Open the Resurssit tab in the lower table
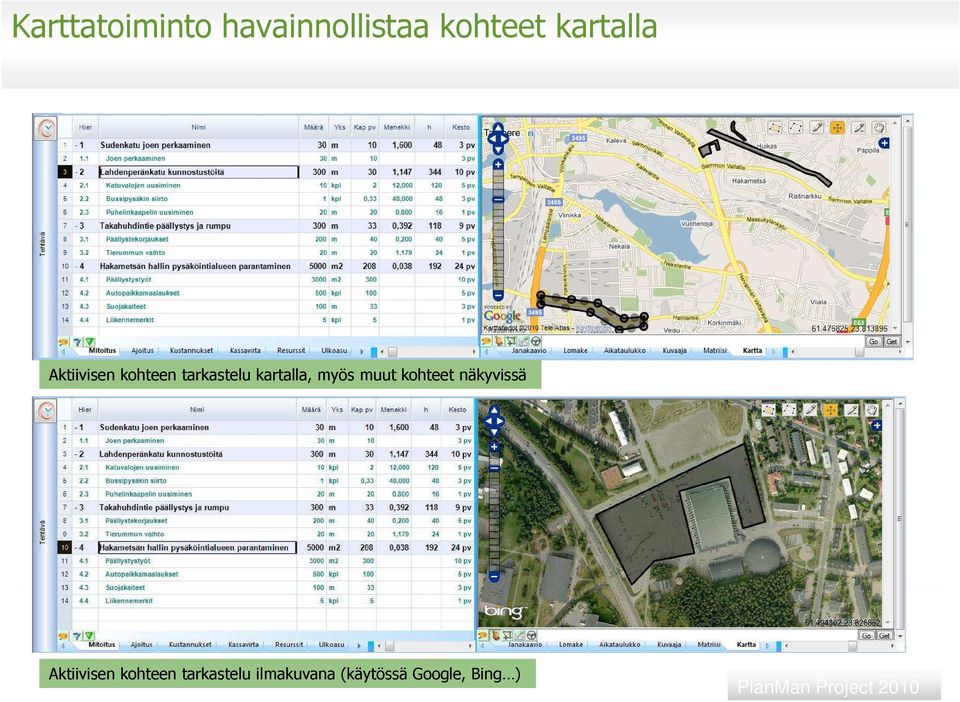The image size is (960, 702). point(289,644)
